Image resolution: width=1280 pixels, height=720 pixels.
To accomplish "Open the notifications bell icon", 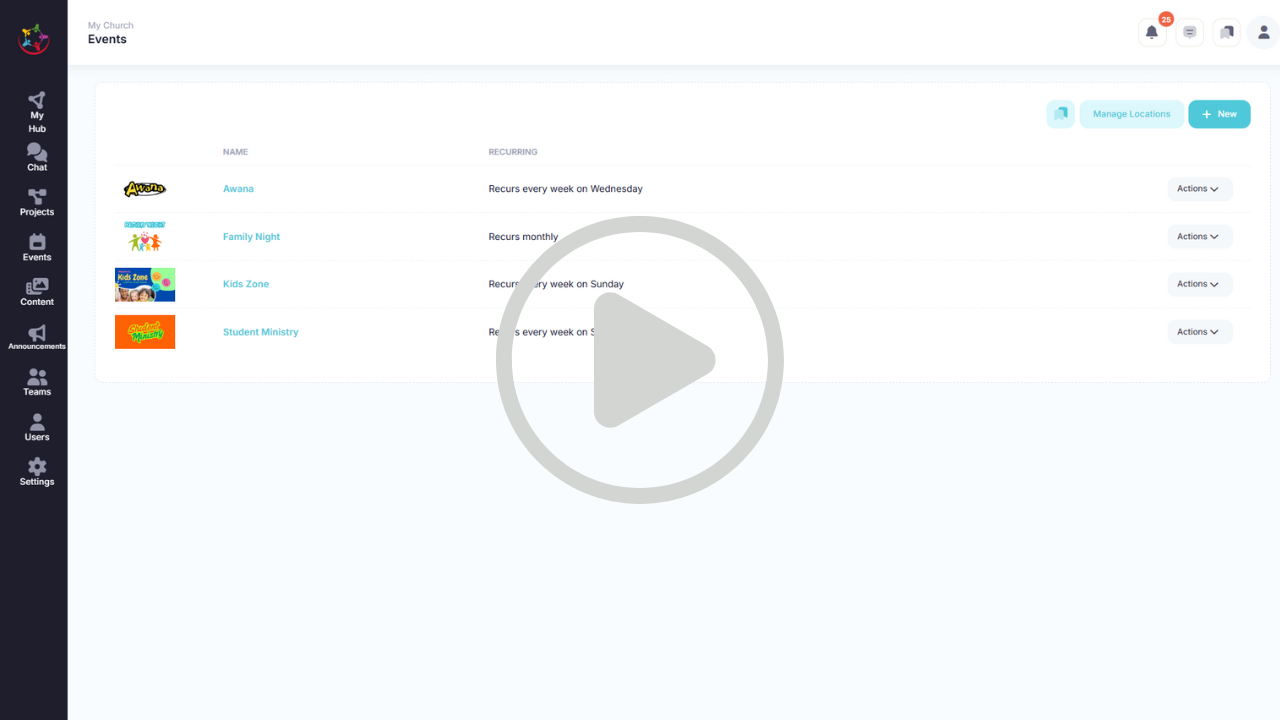I will [x=1151, y=32].
